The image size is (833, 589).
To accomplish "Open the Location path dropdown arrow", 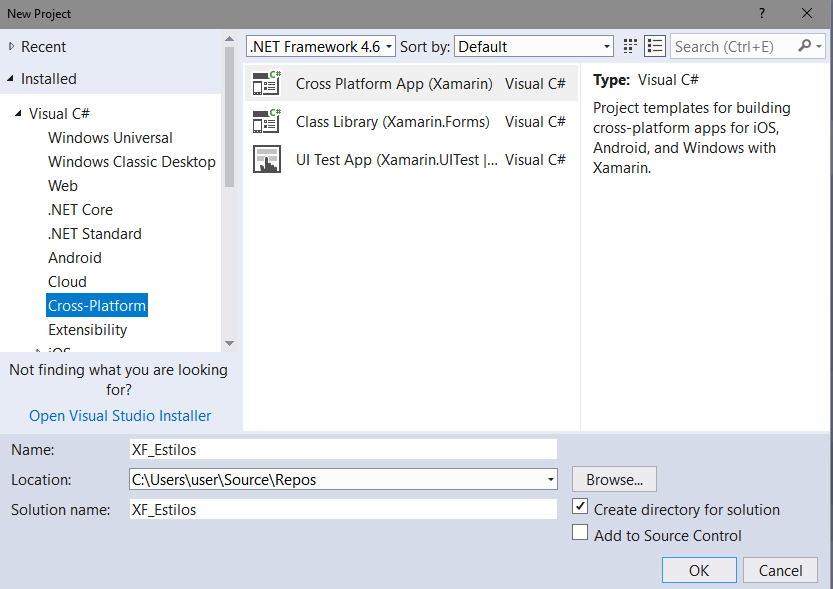I will tap(551, 480).
